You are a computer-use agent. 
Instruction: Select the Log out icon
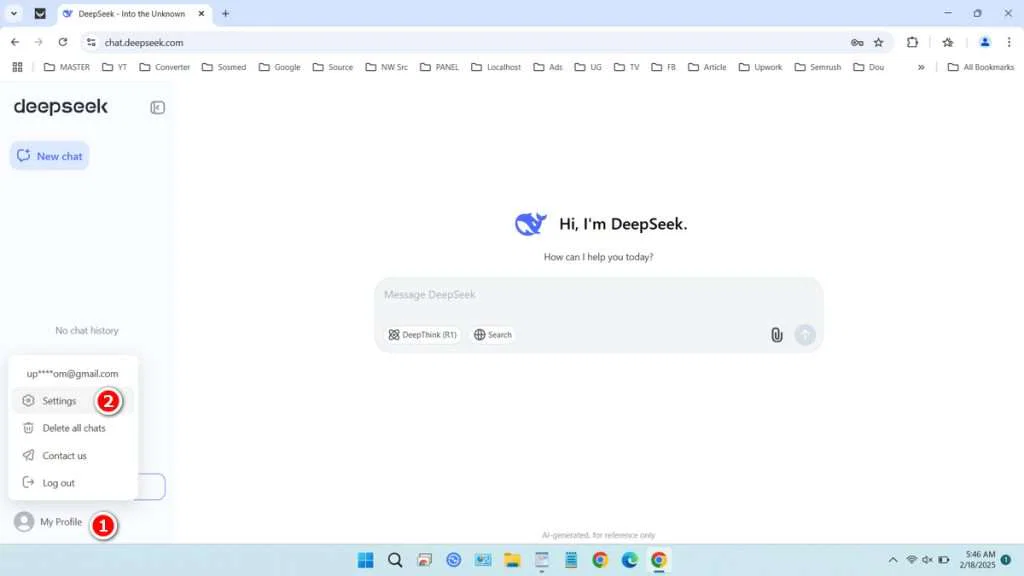click(x=27, y=482)
